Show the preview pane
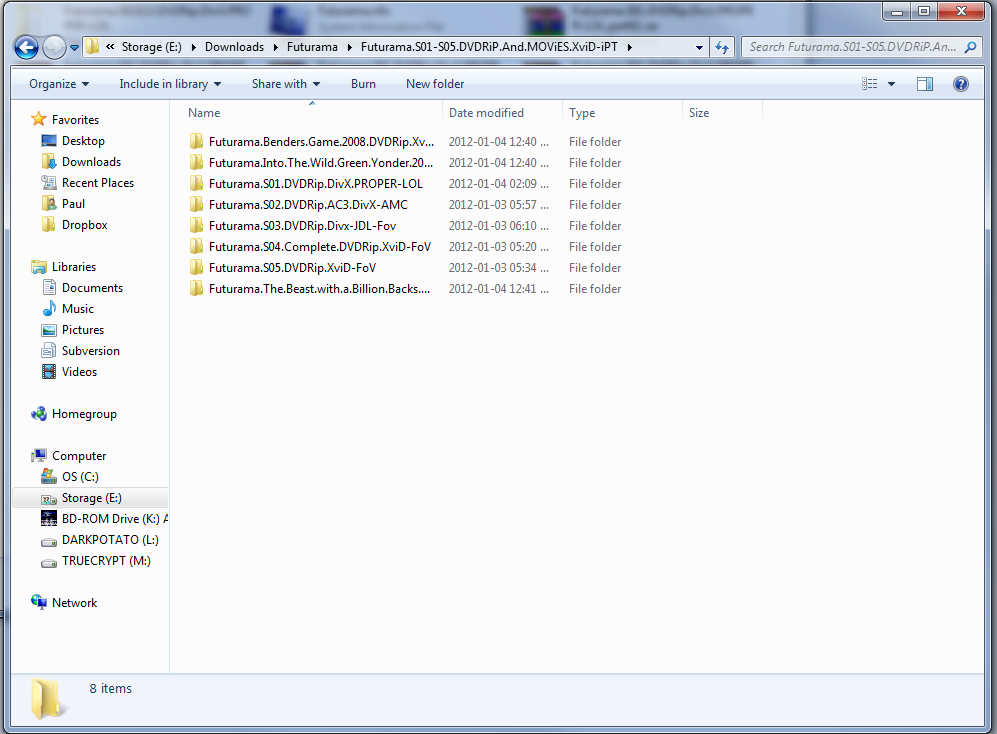The height and width of the screenshot is (734, 997). (925, 84)
